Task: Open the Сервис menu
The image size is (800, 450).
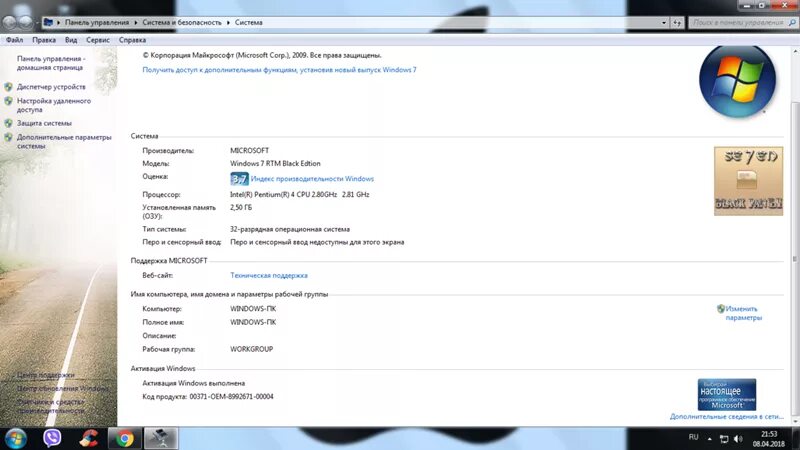Action: (x=97, y=40)
